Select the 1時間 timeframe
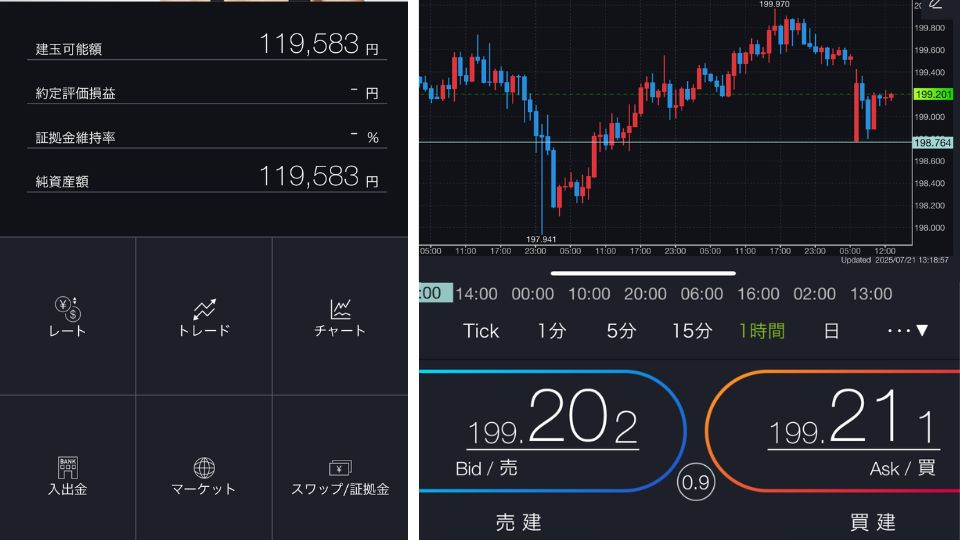This screenshot has height=540, width=960. tap(762, 331)
